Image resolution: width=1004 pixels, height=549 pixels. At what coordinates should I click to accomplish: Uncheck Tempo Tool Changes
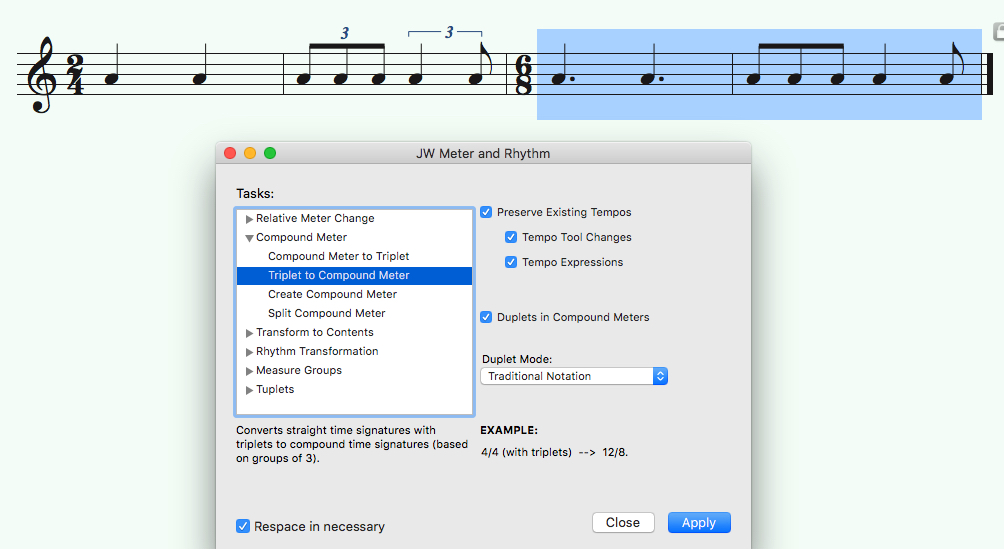tap(511, 237)
